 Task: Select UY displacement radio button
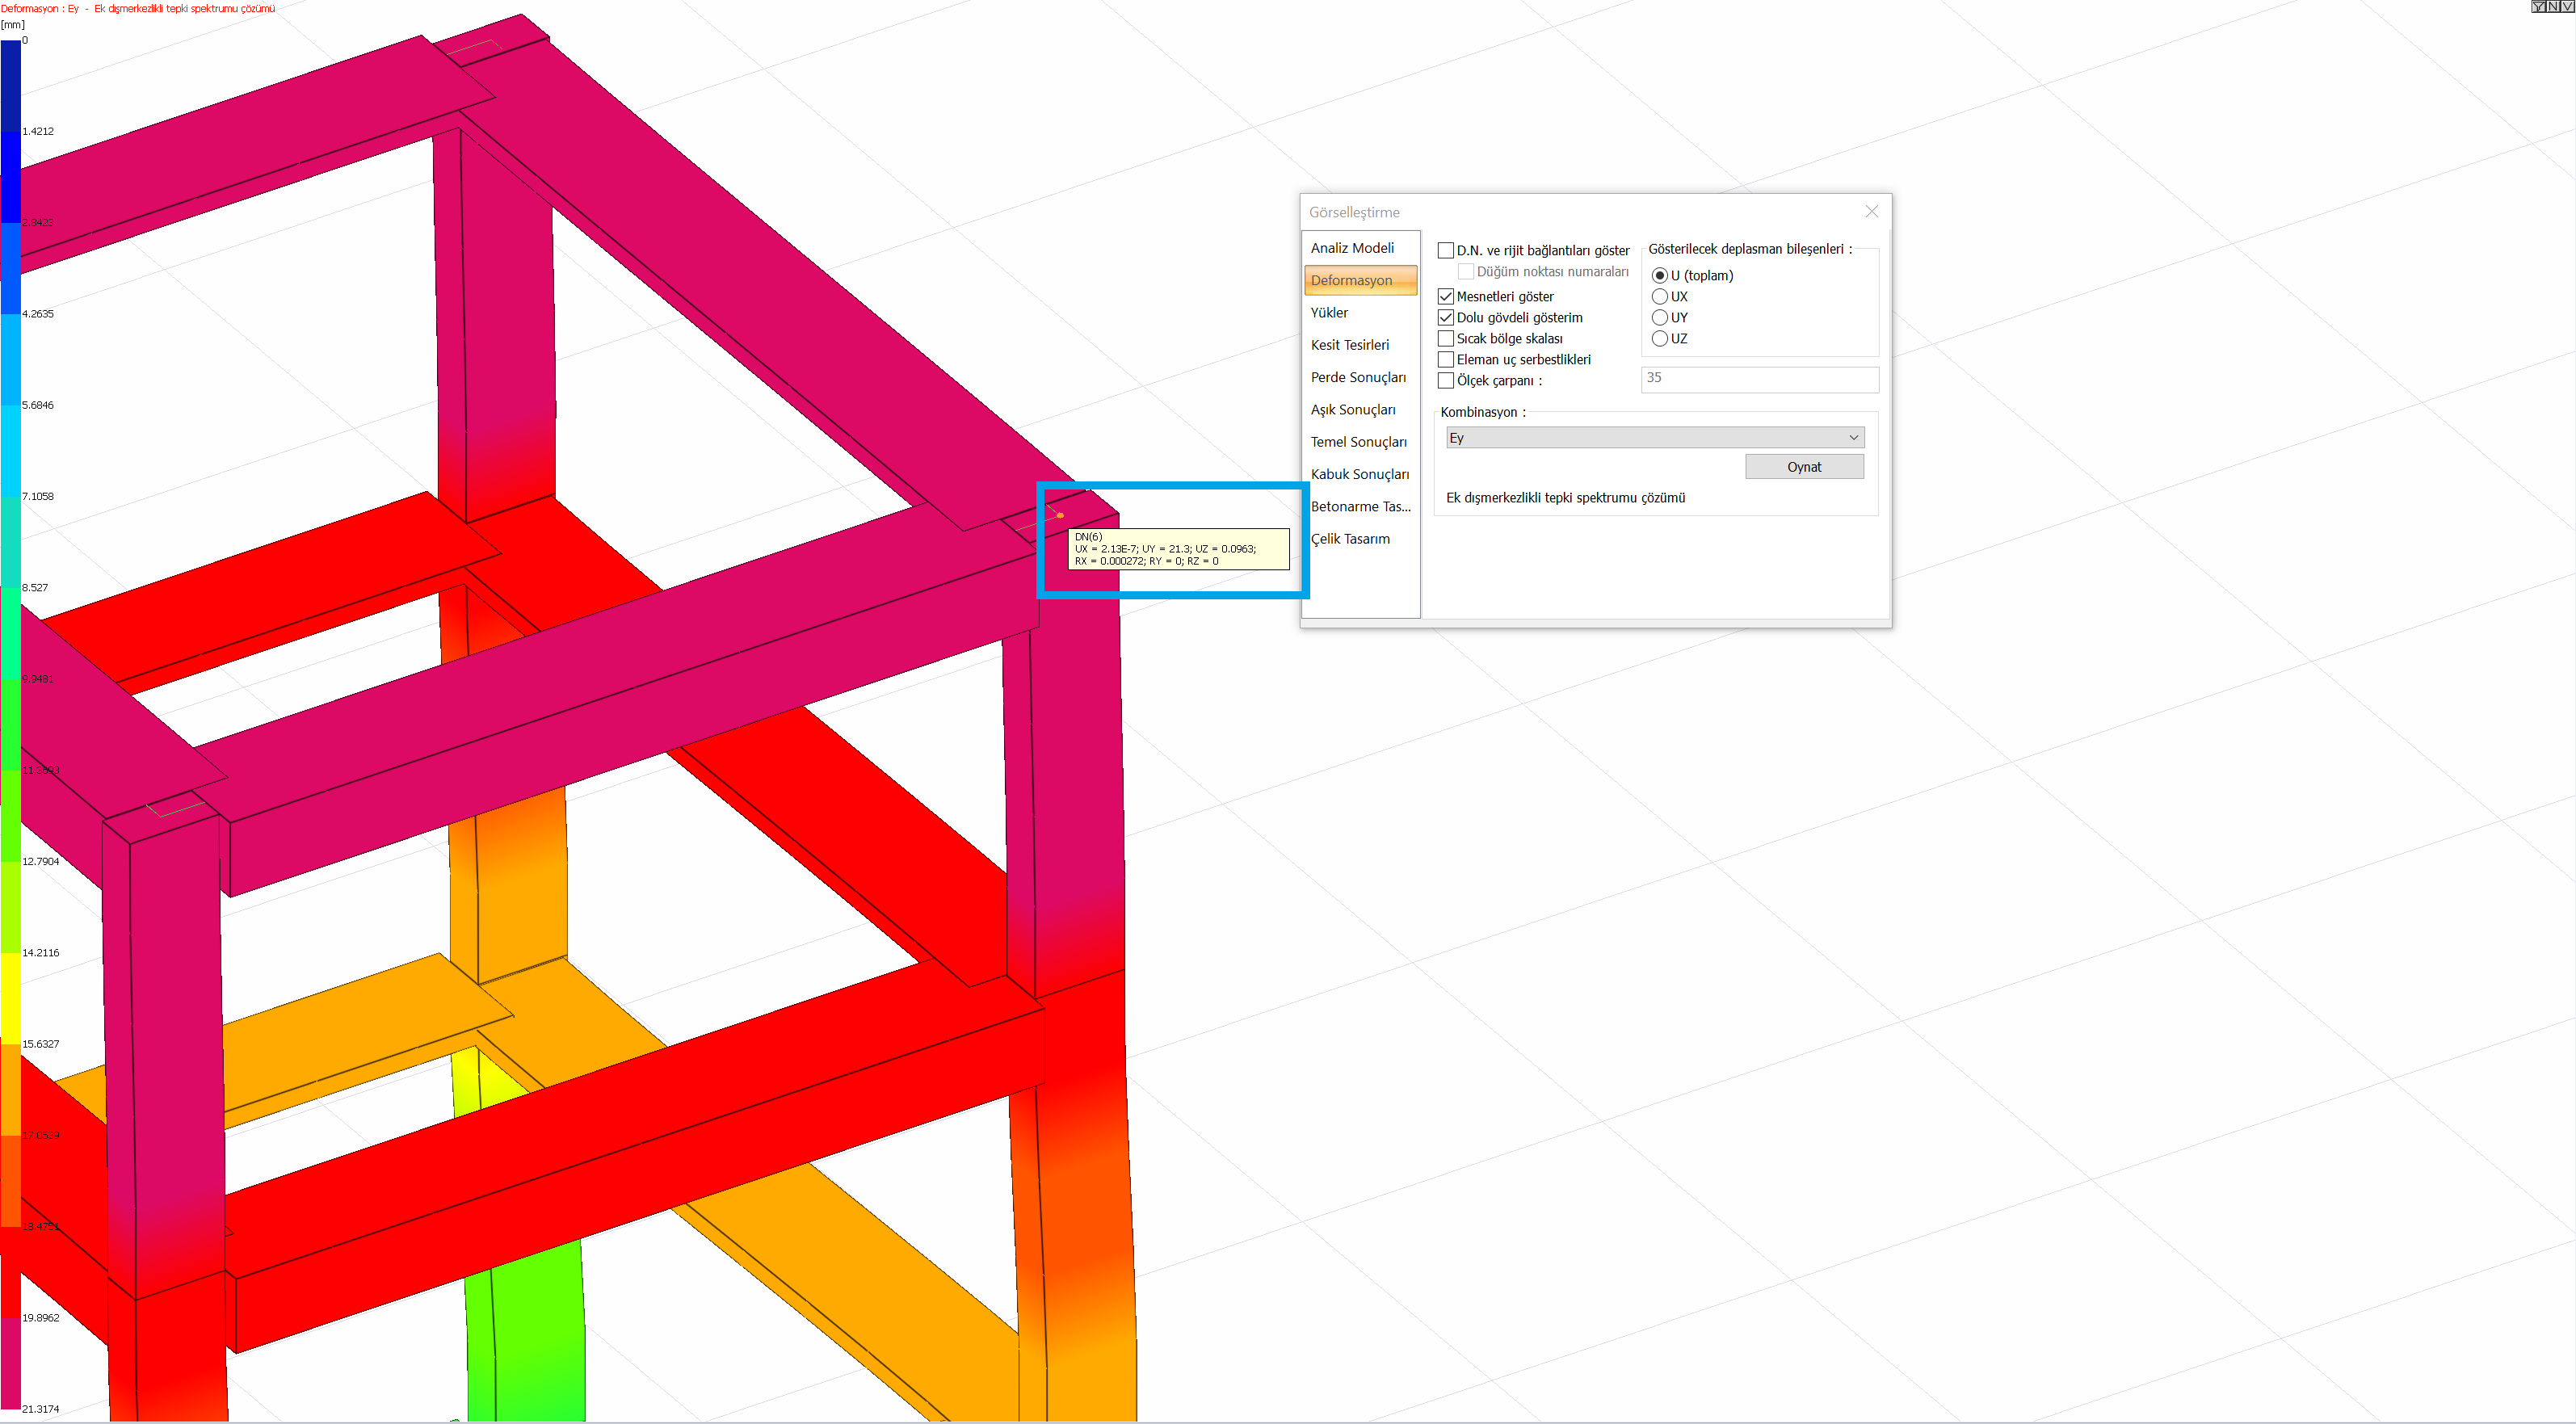(1660, 317)
